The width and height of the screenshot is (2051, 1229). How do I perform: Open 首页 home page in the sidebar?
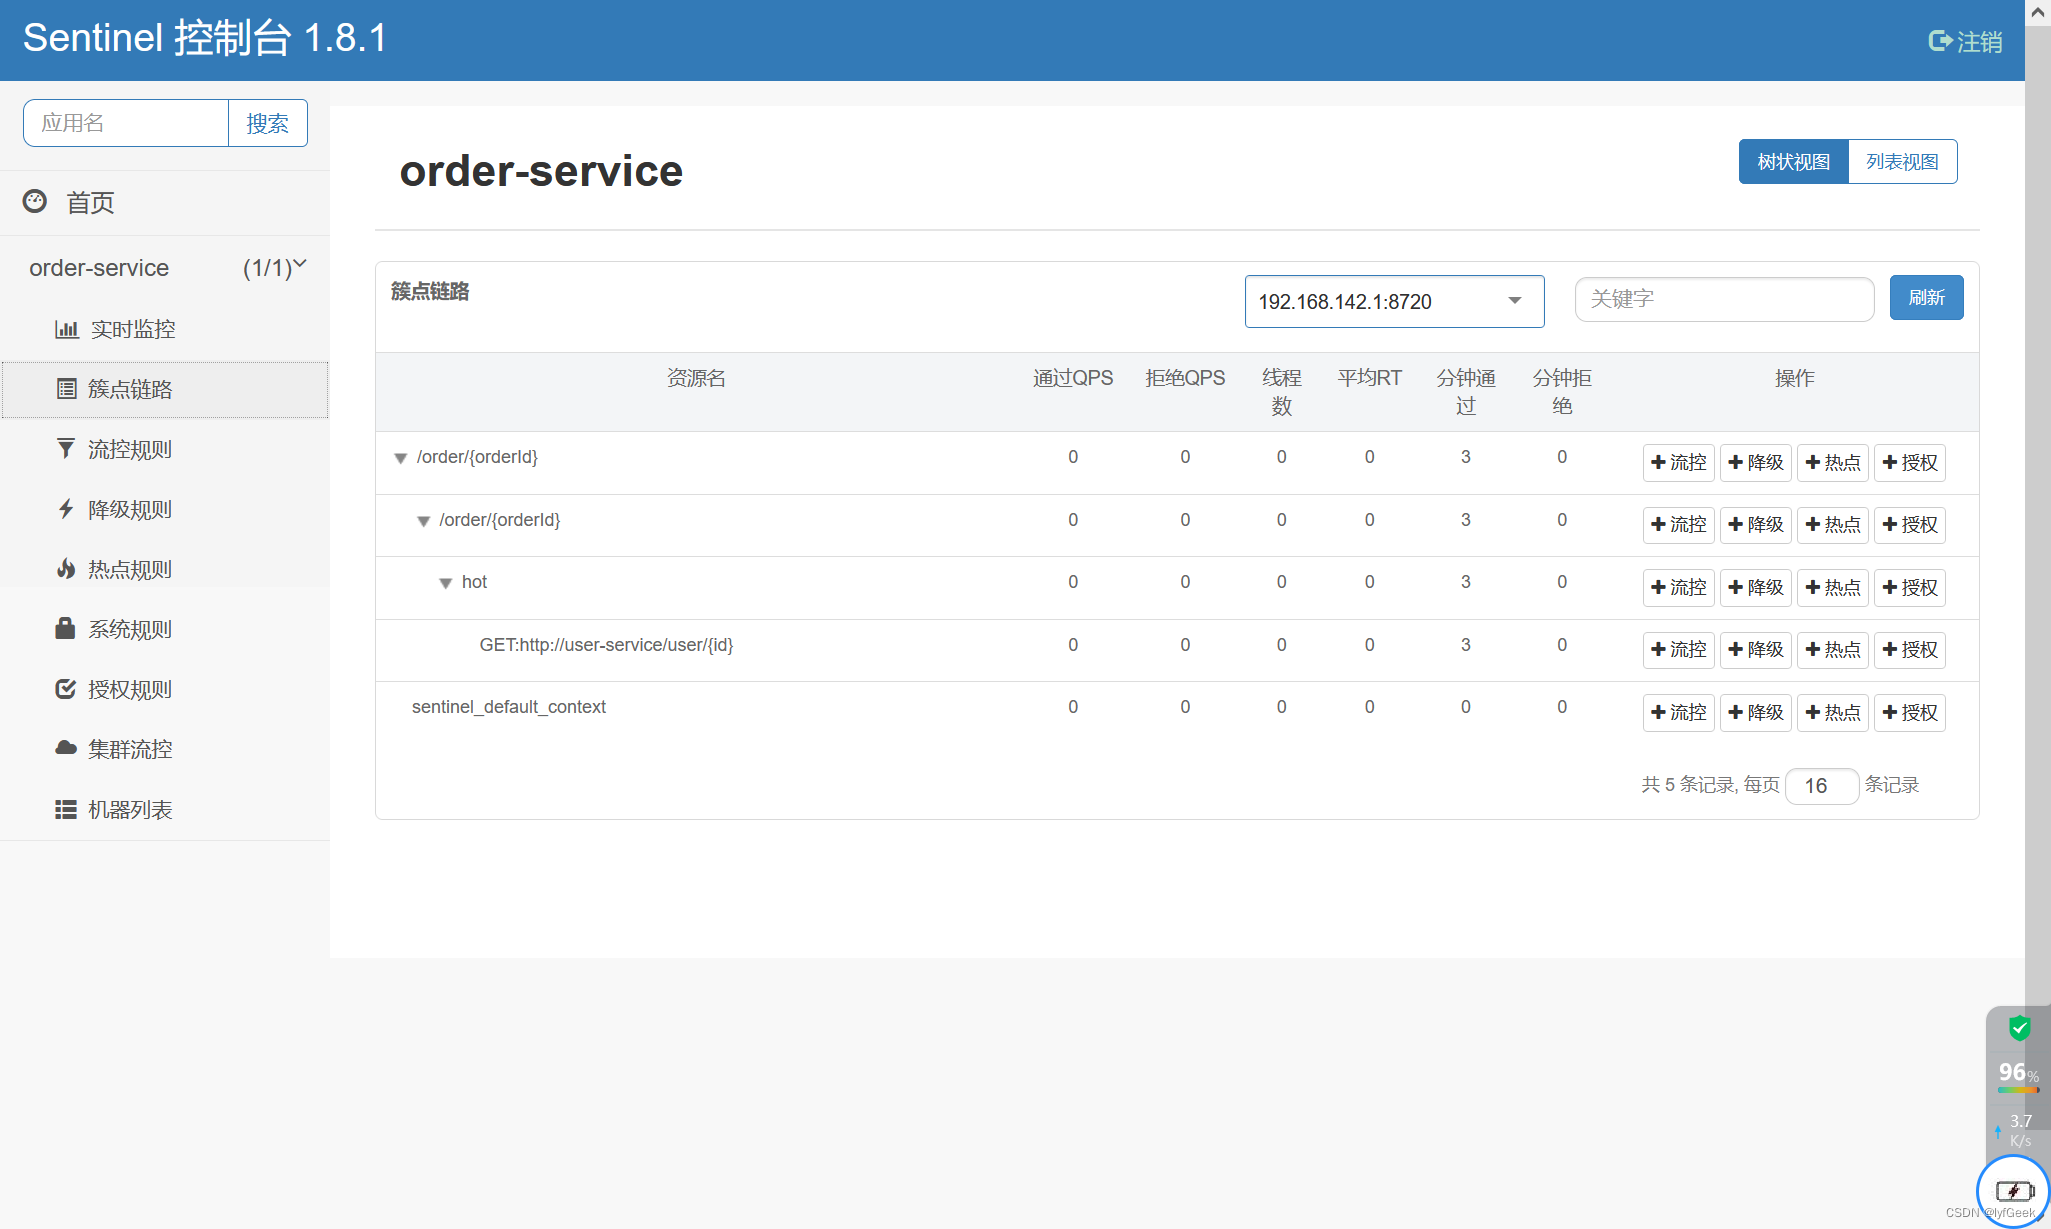click(x=164, y=202)
